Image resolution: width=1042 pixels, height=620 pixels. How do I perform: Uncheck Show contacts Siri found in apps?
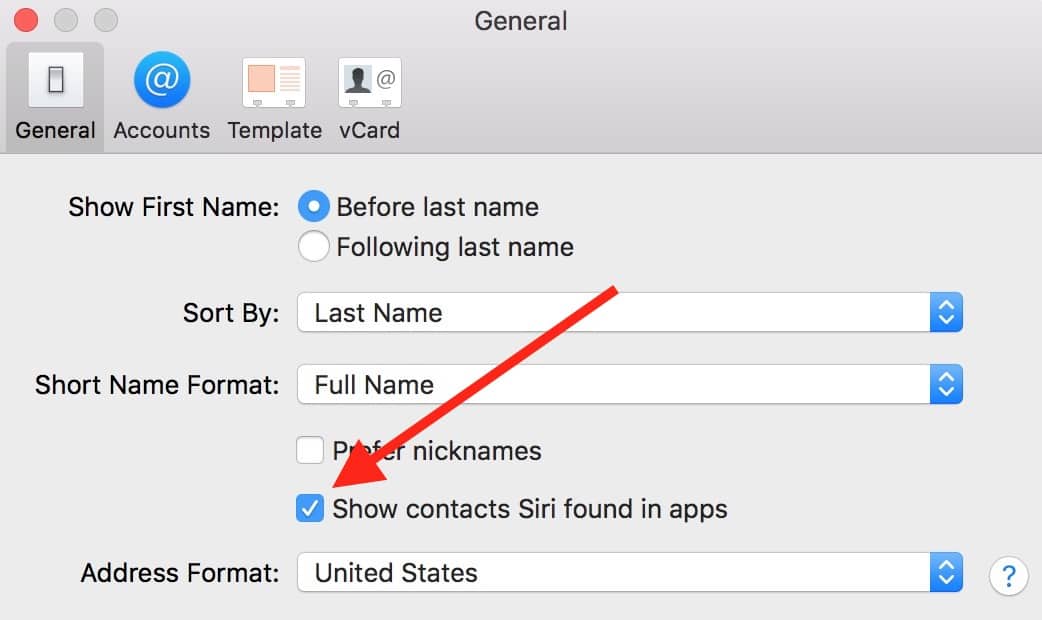point(310,508)
